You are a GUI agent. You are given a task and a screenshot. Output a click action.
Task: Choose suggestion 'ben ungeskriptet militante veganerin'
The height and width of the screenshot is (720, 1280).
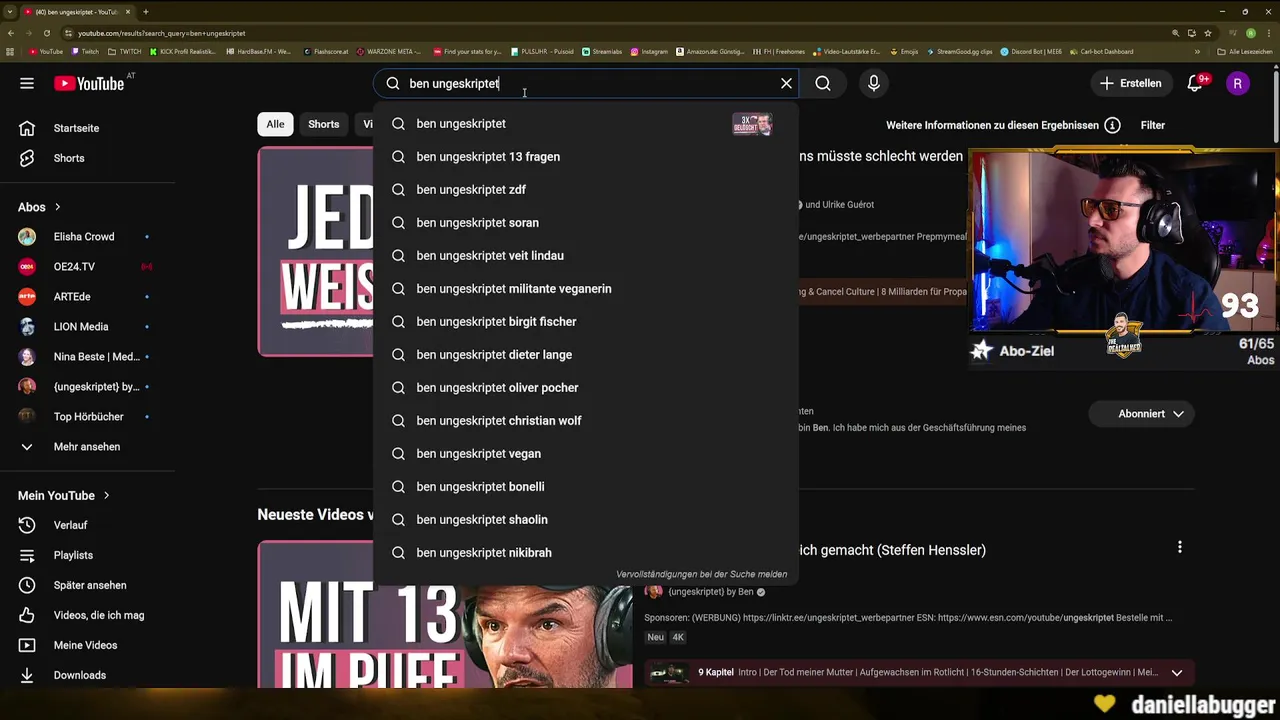(x=585, y=288)
